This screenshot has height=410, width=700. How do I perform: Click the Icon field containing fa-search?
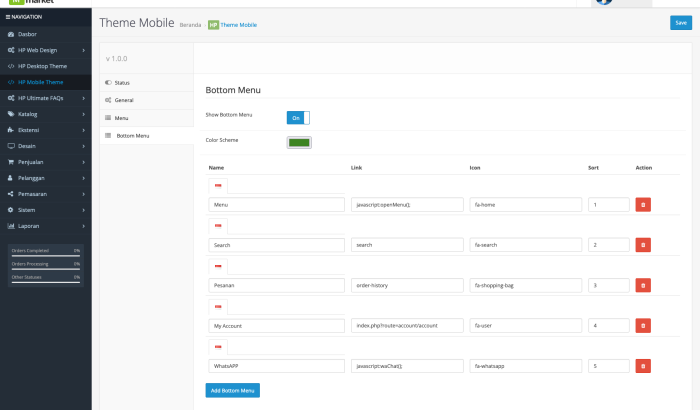(x=525, y=245)
